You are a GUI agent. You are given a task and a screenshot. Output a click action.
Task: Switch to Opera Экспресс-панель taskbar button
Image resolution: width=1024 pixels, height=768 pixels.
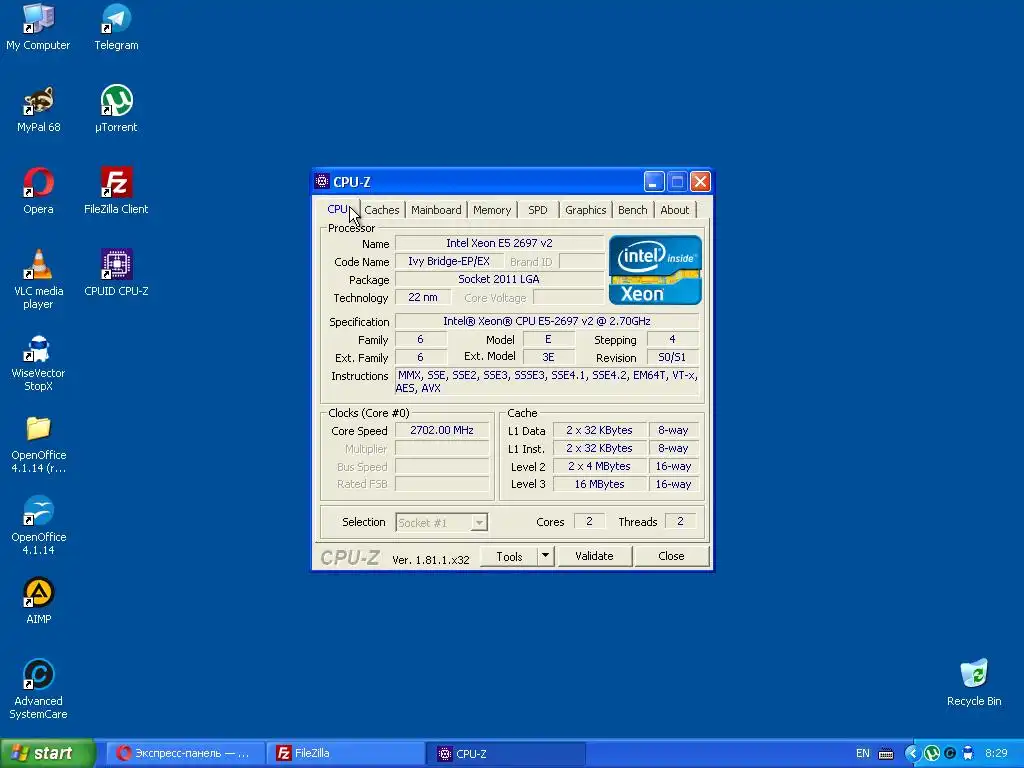[185, 753]
